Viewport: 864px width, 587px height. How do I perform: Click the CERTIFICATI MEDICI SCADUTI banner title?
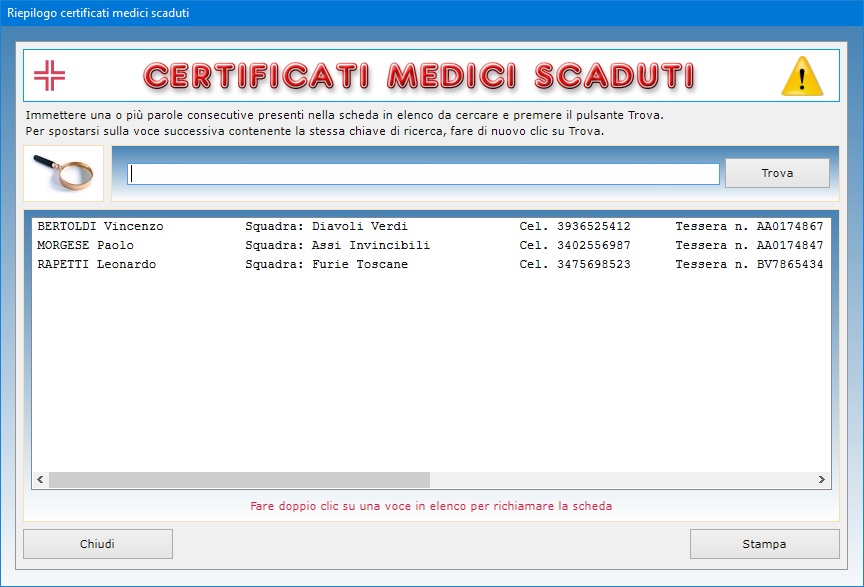pos(419,76)
